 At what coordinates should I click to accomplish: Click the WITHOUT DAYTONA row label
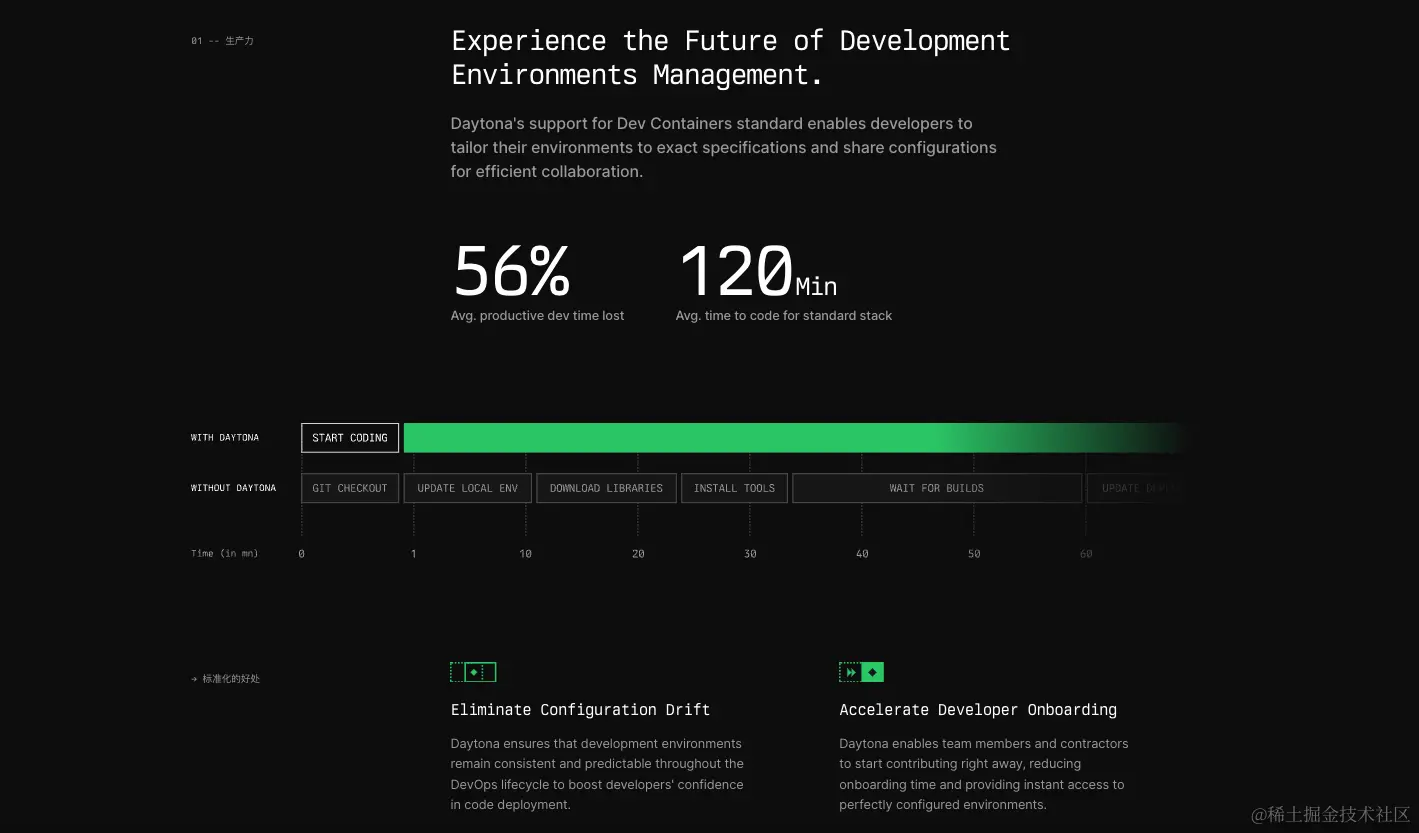[x=233, y=488]
